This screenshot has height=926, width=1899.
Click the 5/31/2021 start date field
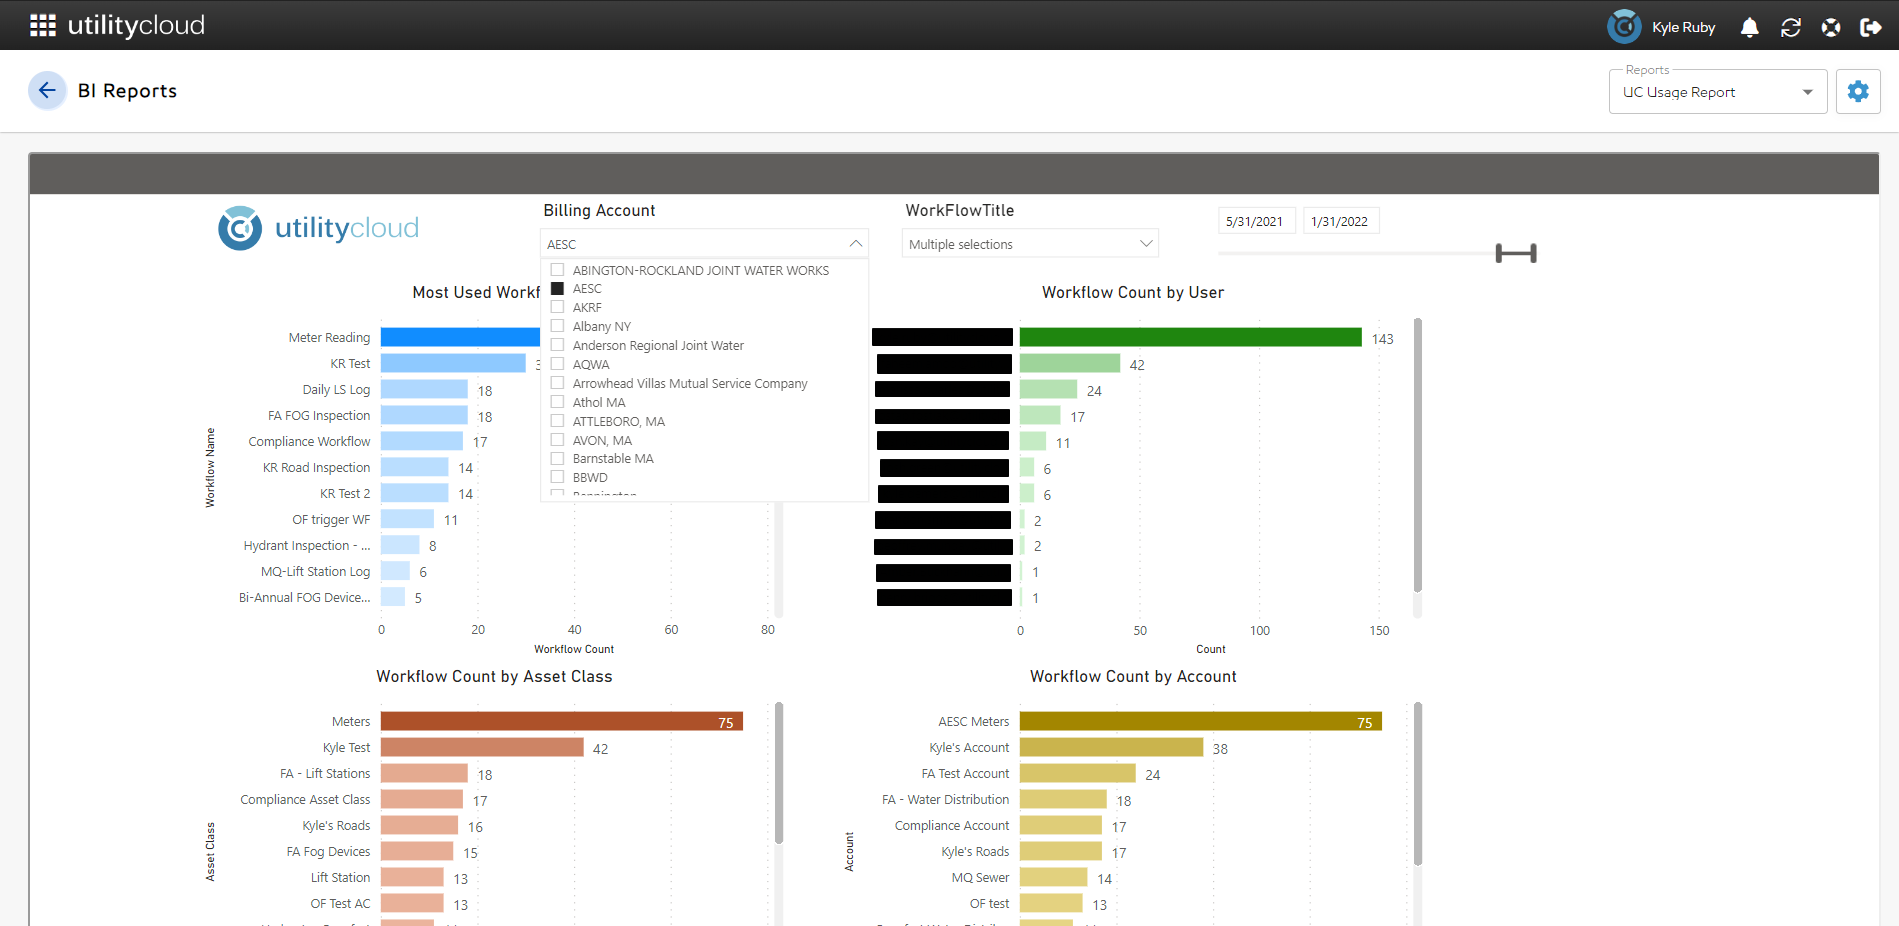(x=1255, y=221)
